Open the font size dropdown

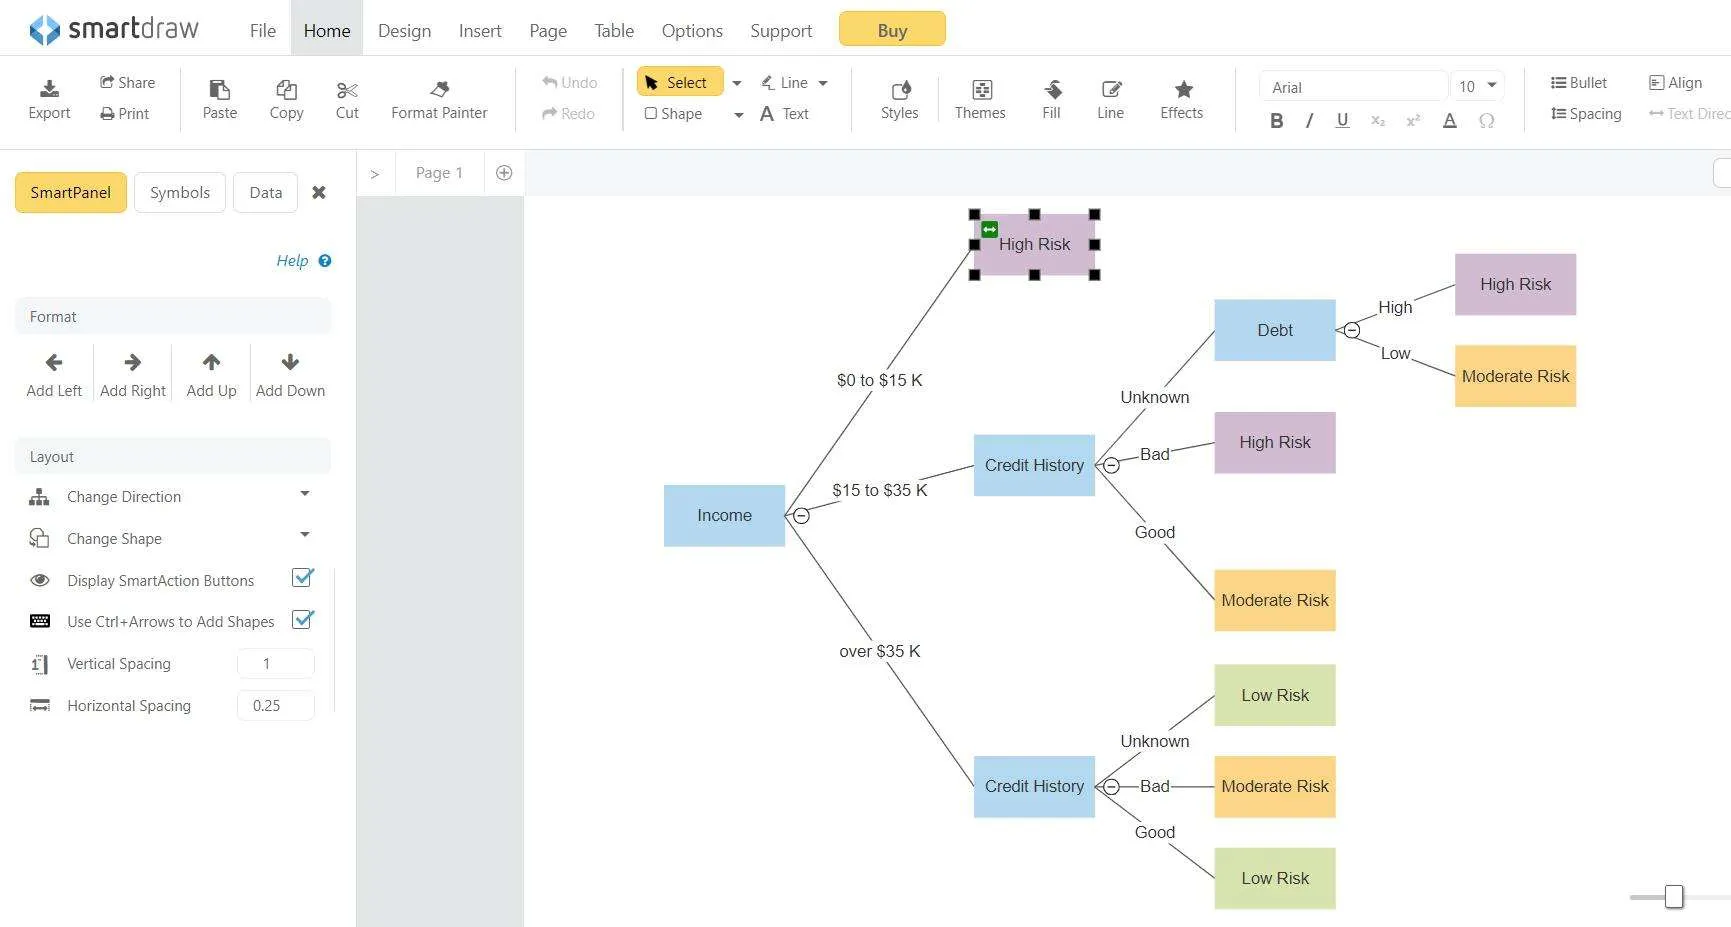tap(1491, 86)
